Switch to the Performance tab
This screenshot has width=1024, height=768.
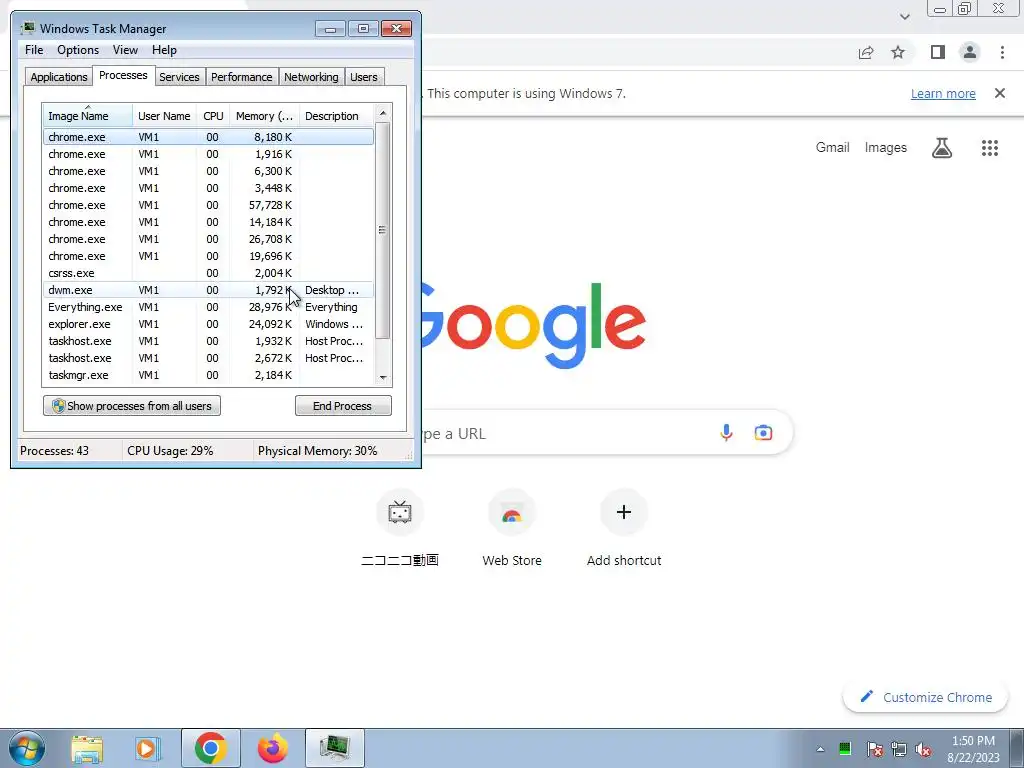pos(241,77)
